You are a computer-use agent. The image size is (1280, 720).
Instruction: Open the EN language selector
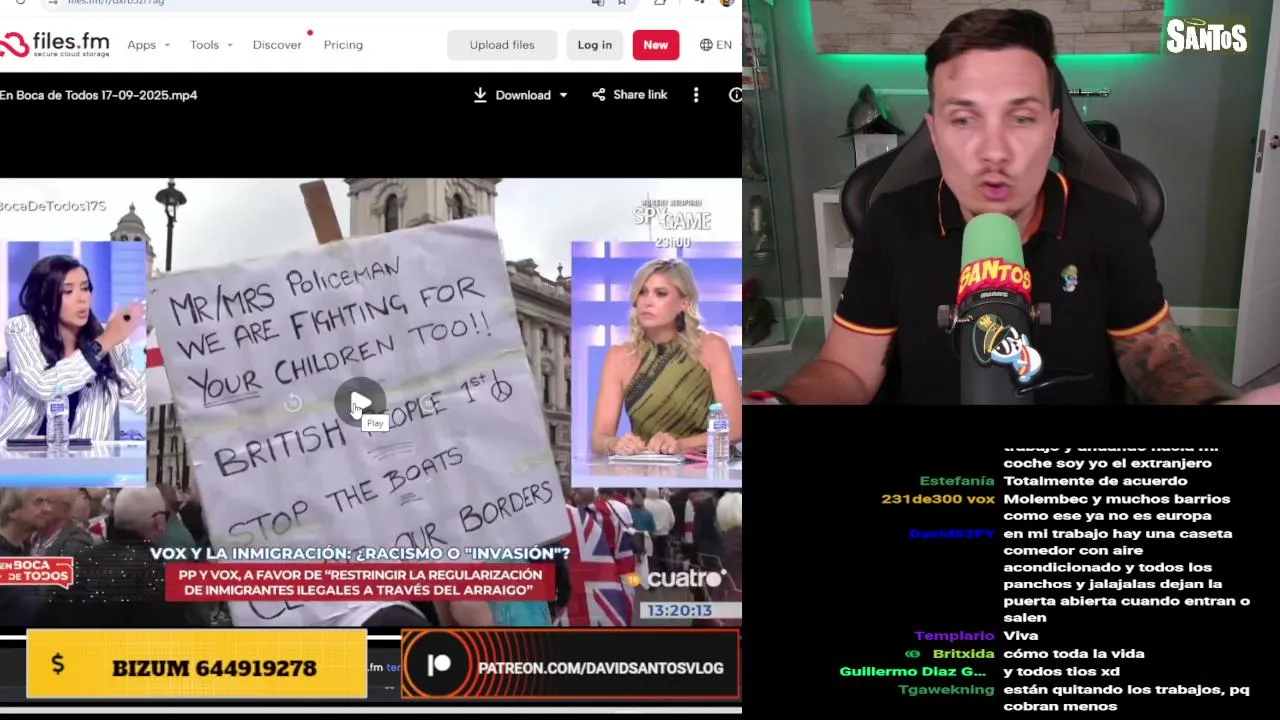click(x=716, y=45)
